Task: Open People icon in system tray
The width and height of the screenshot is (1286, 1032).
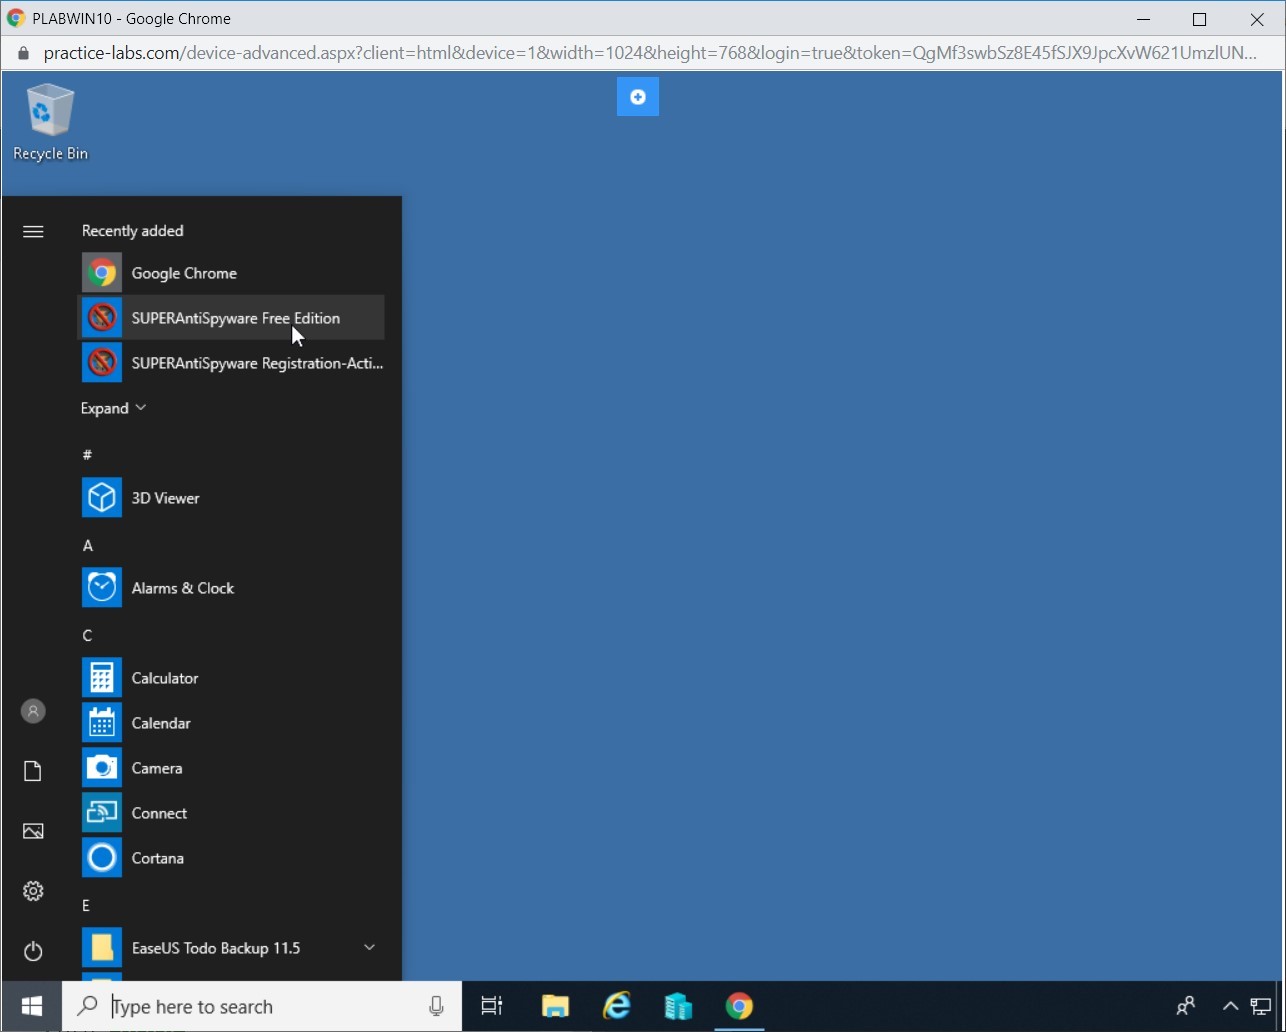Action: pyautogui.click(x=1186, y=1006)
